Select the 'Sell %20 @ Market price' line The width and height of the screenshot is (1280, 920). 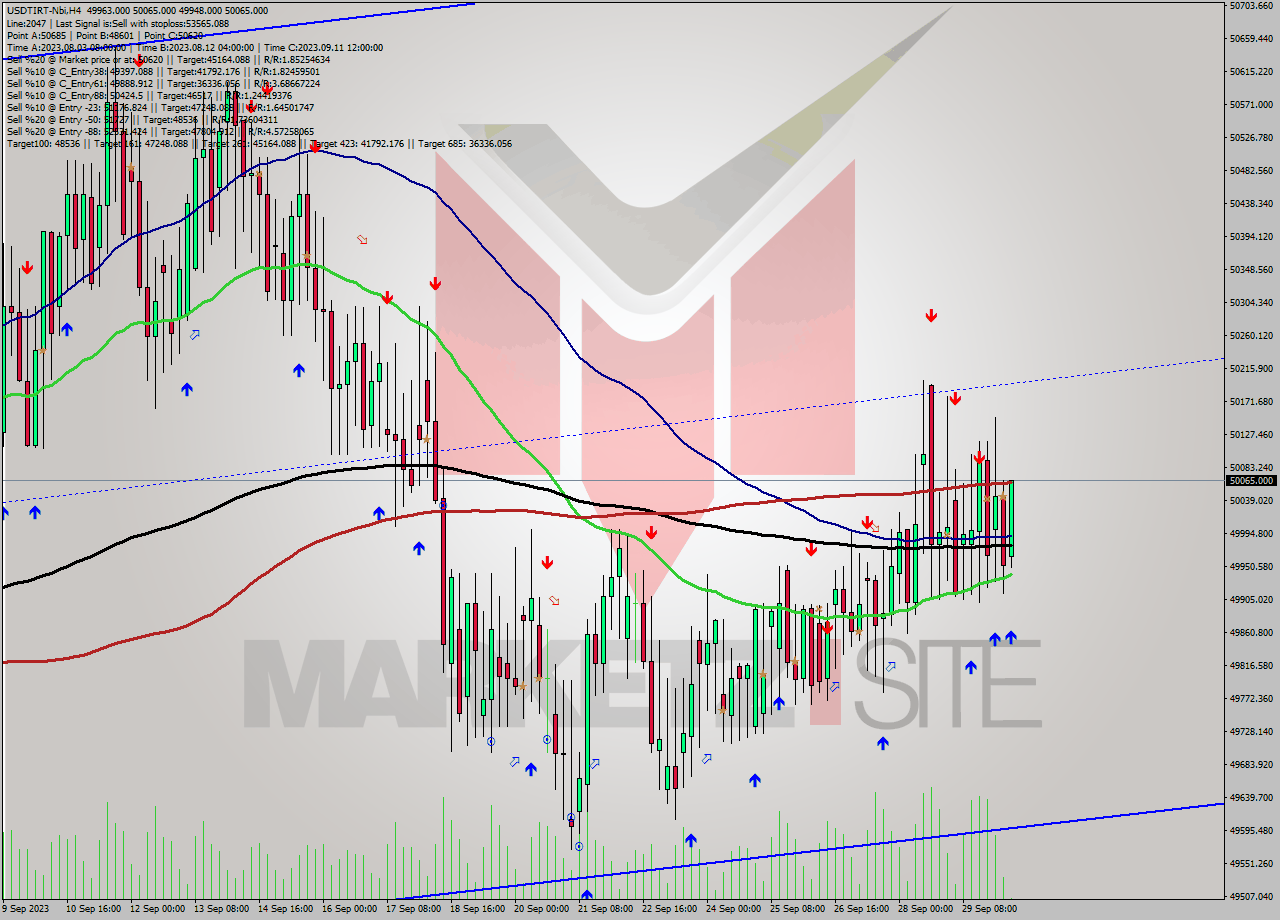(x=168, y=59)
